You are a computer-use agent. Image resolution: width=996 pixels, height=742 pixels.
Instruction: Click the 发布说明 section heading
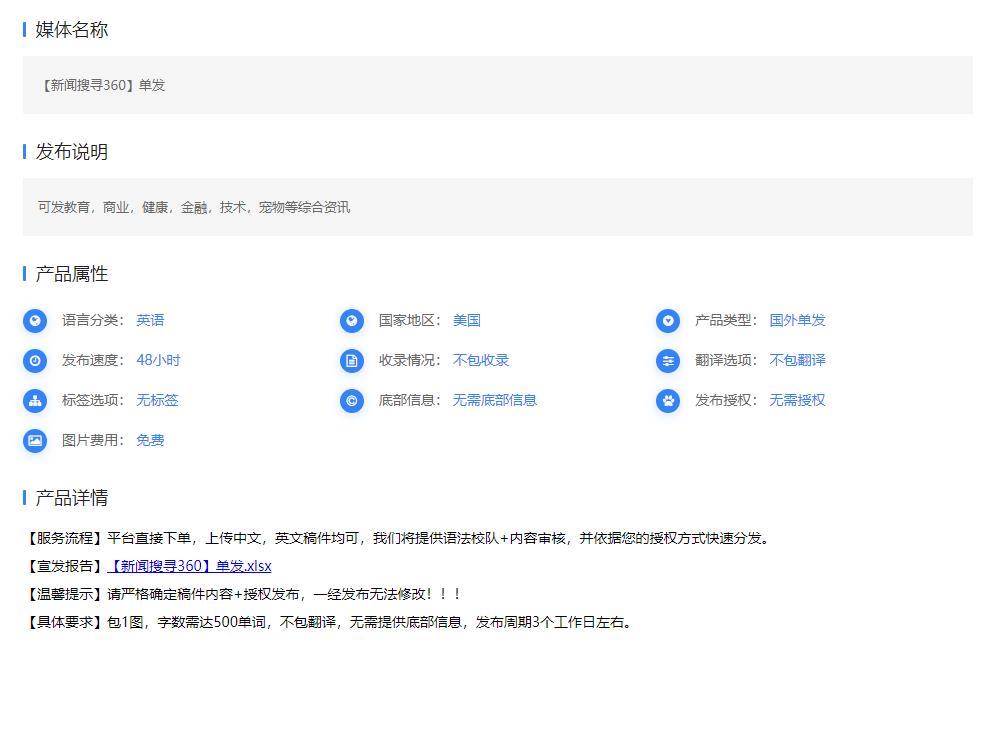coord(71,152)
